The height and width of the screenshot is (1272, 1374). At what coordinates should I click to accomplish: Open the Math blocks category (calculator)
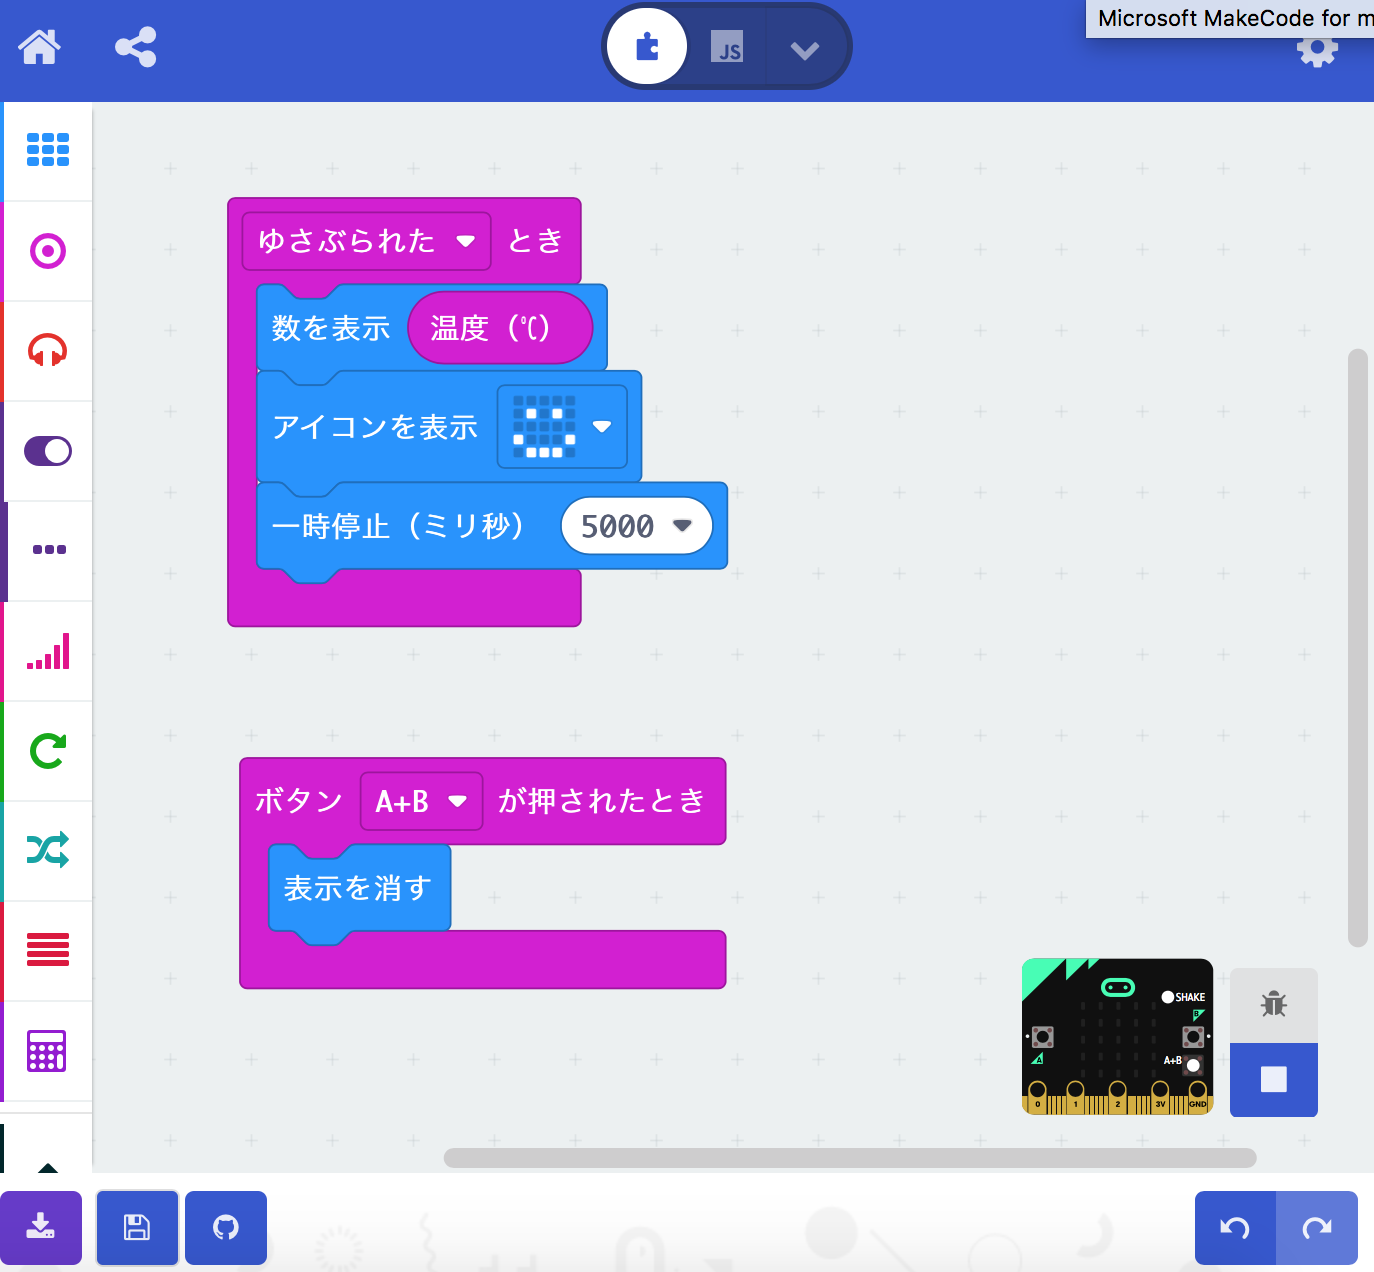[48, 1050]
